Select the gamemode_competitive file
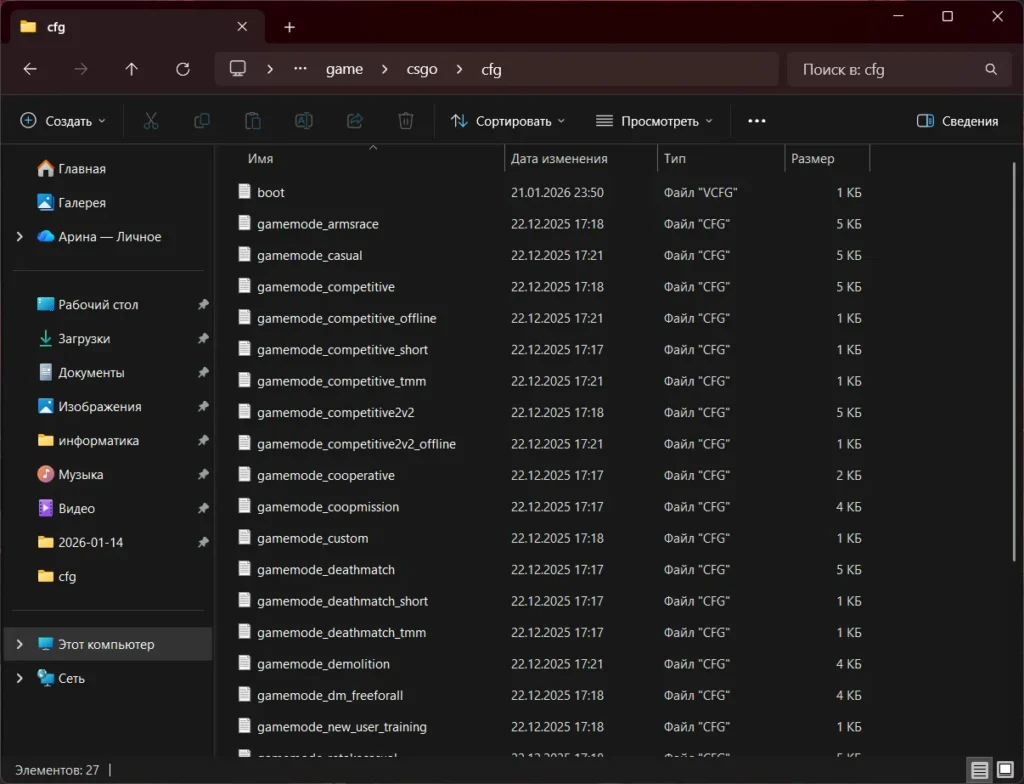 click(x=326, y=287)
